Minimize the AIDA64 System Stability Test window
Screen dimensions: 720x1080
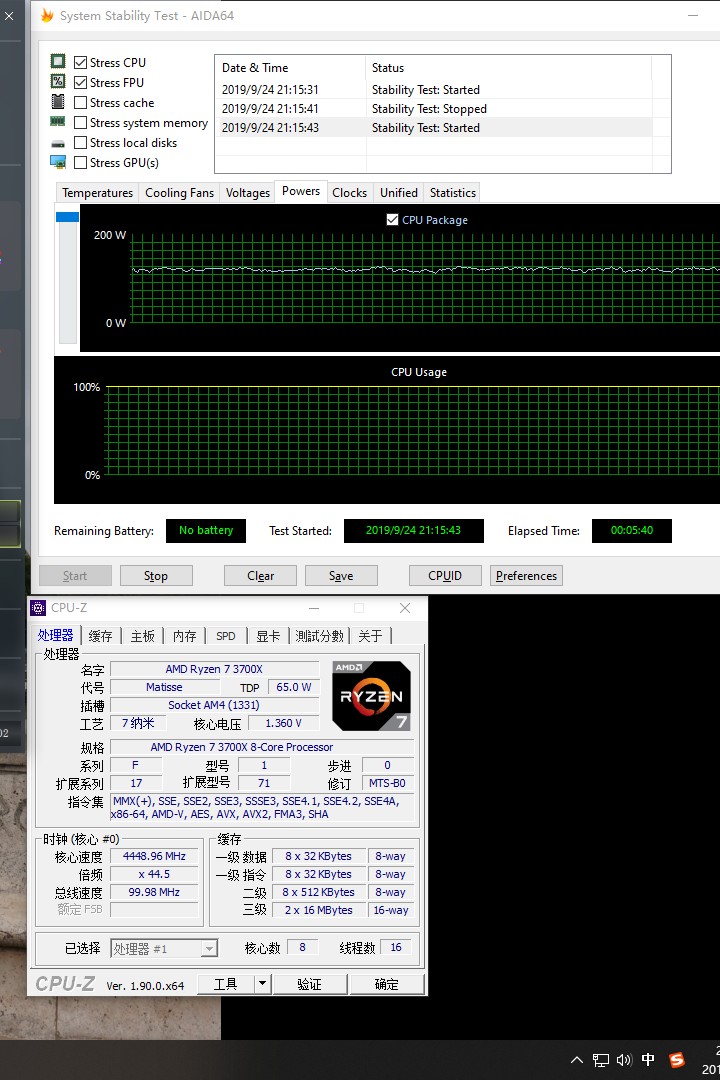(693, 15)
